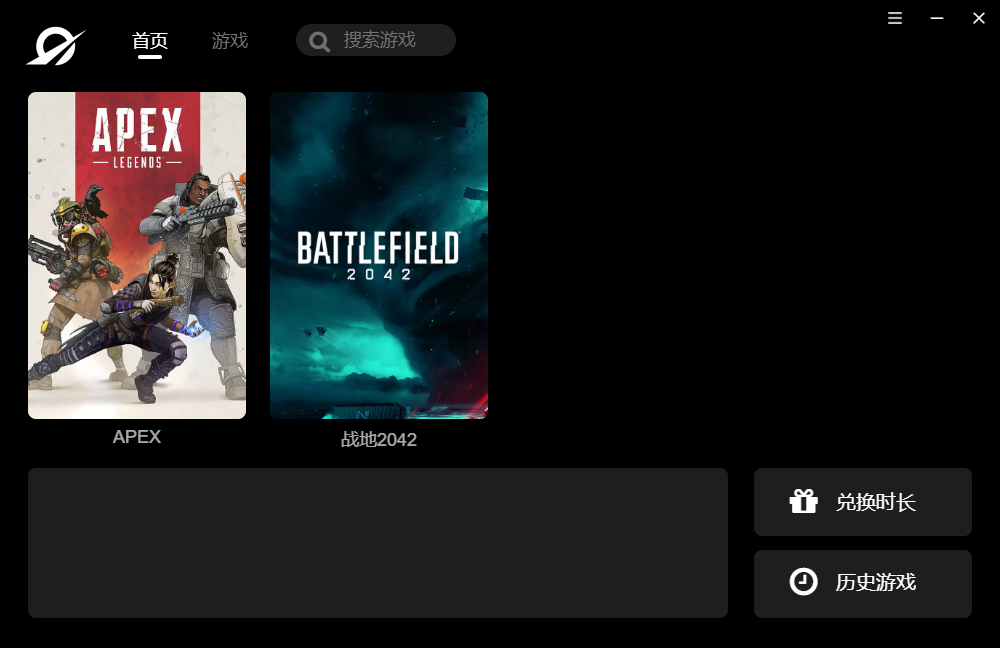Switch to the 游戏 tab
1000x648 pixels.
click(230, 41)
